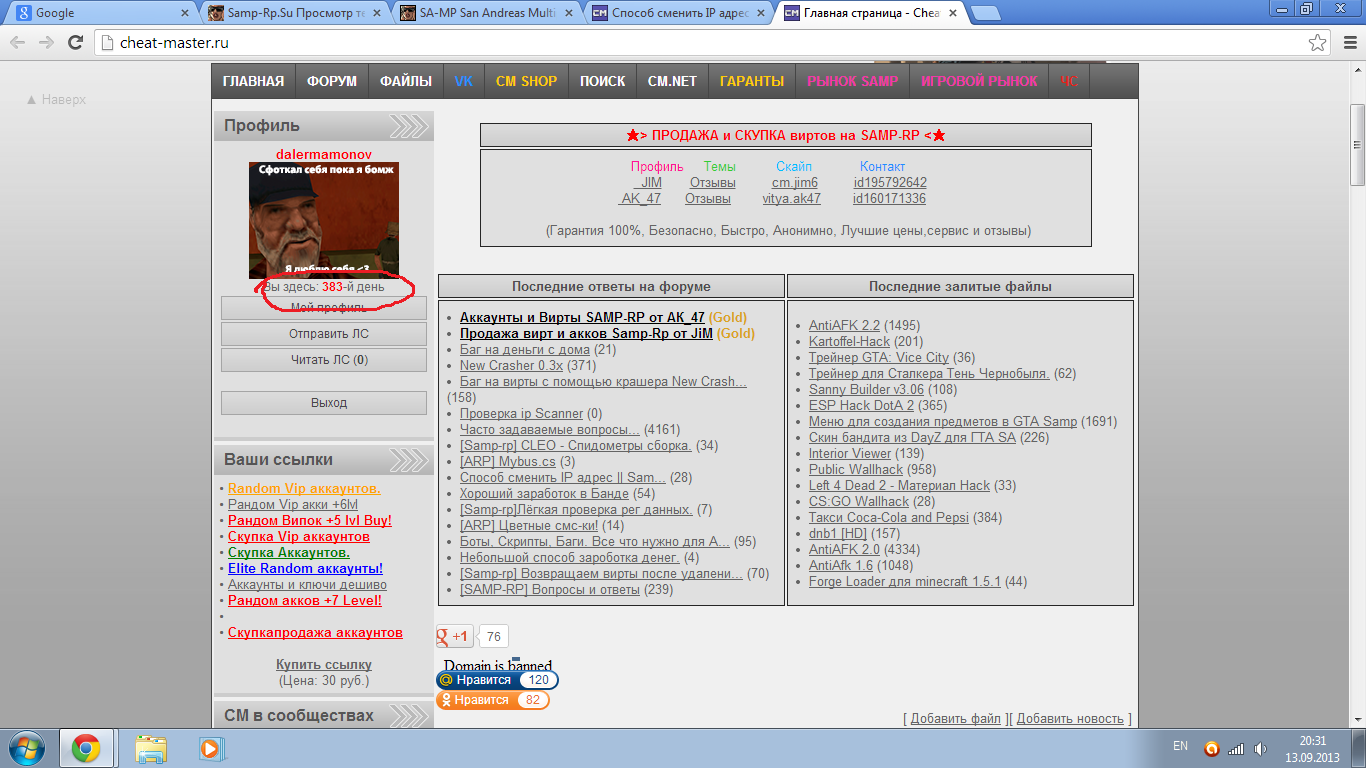1366x768 pixels.
Task: Click the Наверх link
Action: 56,100
